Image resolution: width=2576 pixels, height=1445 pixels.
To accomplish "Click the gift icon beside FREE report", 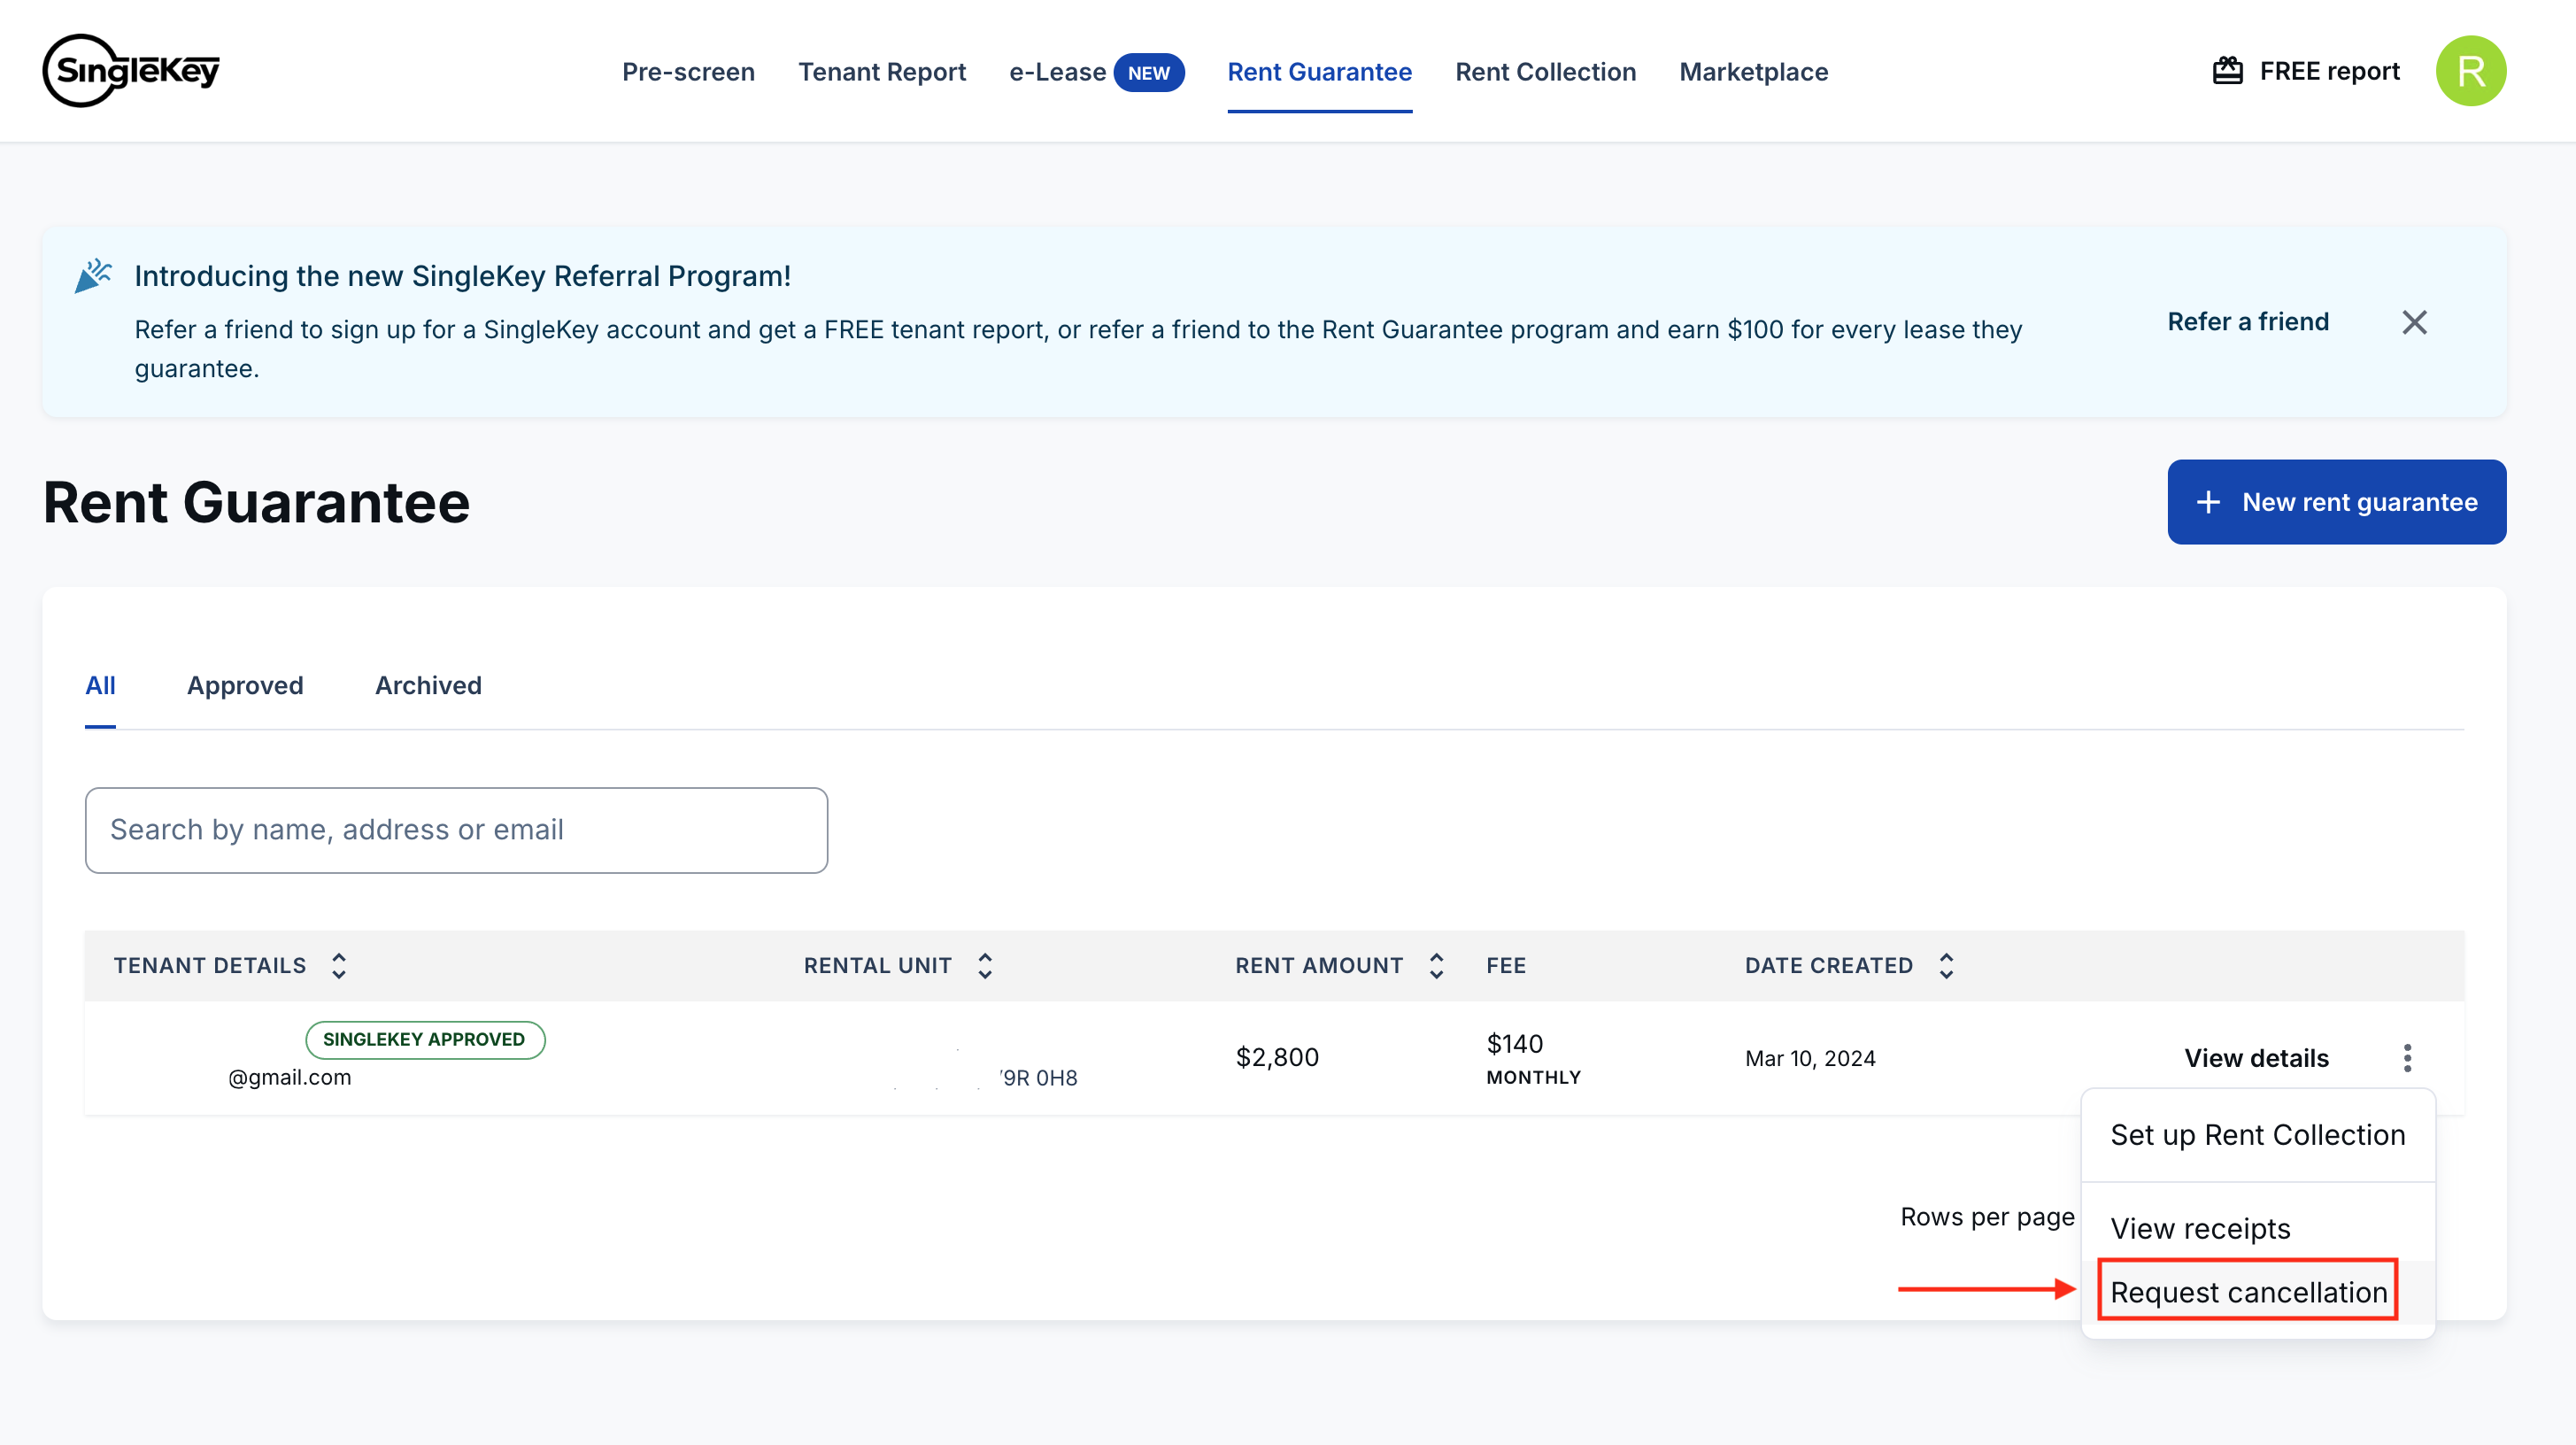I will tap(2227, 71).
